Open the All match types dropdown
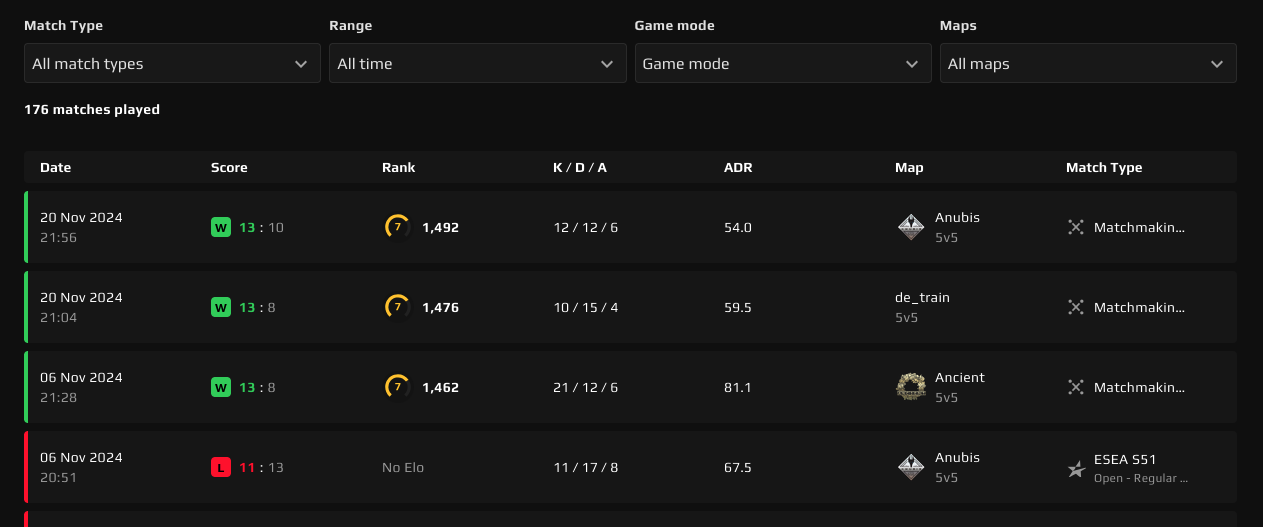1263x527 pixels. click(172, 63)
